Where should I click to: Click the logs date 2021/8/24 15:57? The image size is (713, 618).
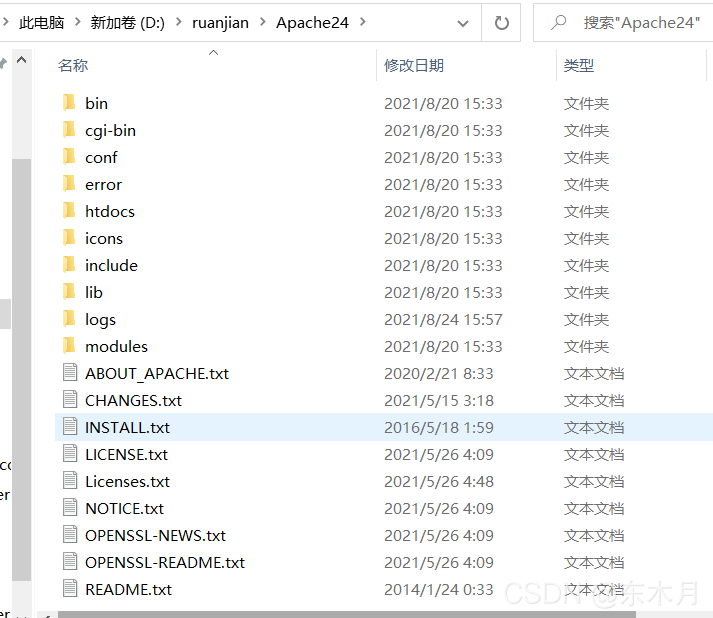[x=443, y=320]
